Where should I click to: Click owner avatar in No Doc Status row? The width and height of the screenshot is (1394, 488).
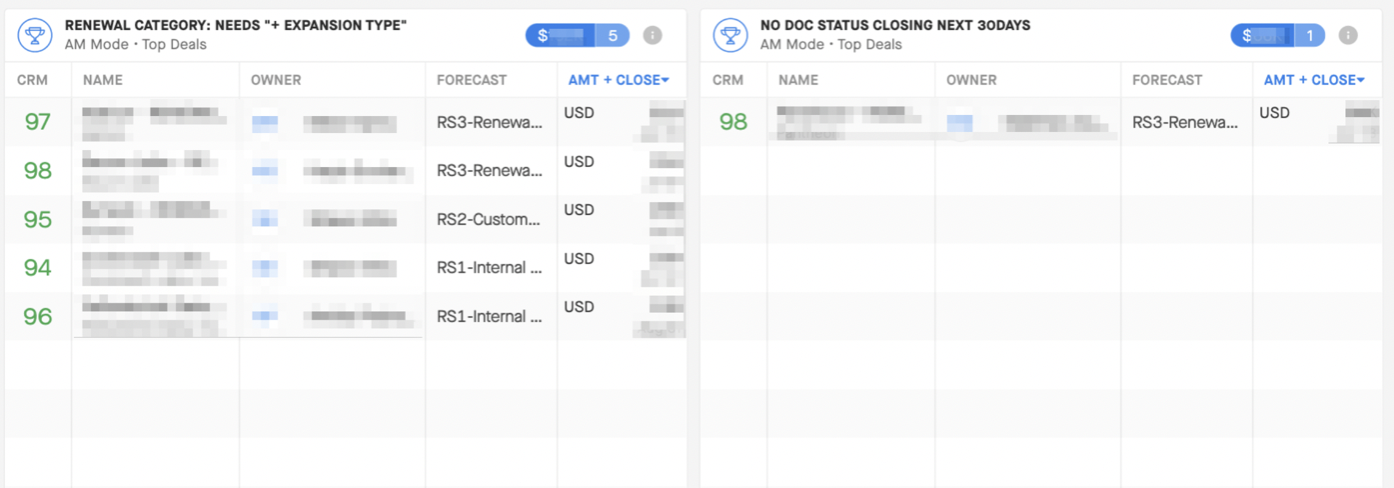click(x=960, y=123)
